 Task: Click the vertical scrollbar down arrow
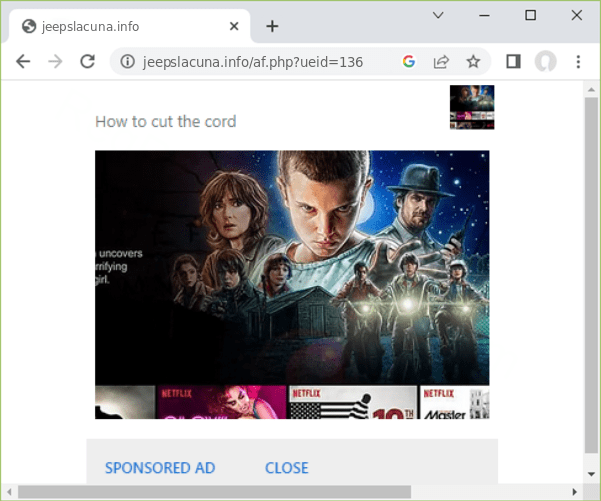pos(591,473)
